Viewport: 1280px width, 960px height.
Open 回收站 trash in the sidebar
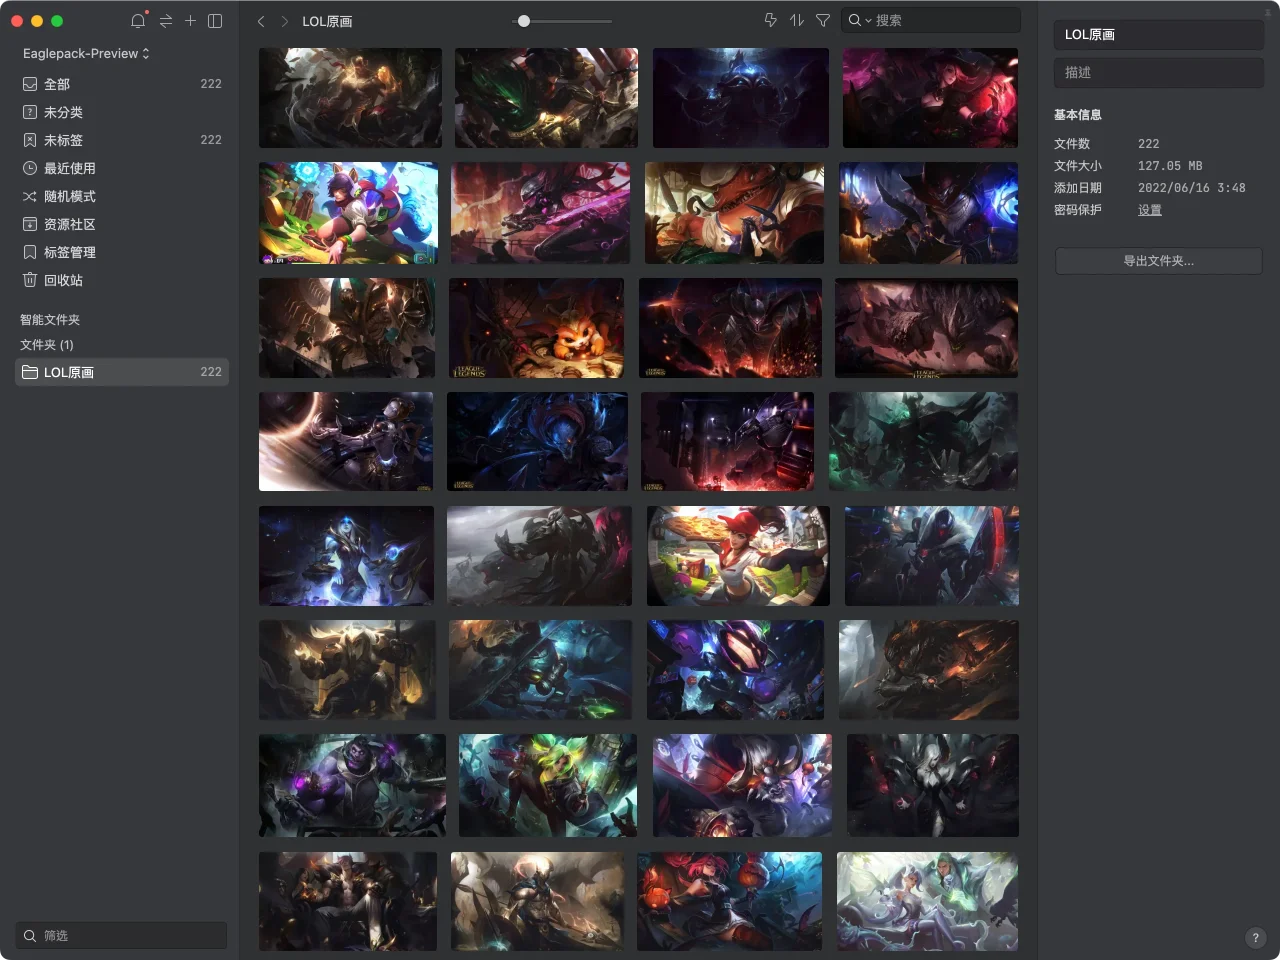[122, 280]
